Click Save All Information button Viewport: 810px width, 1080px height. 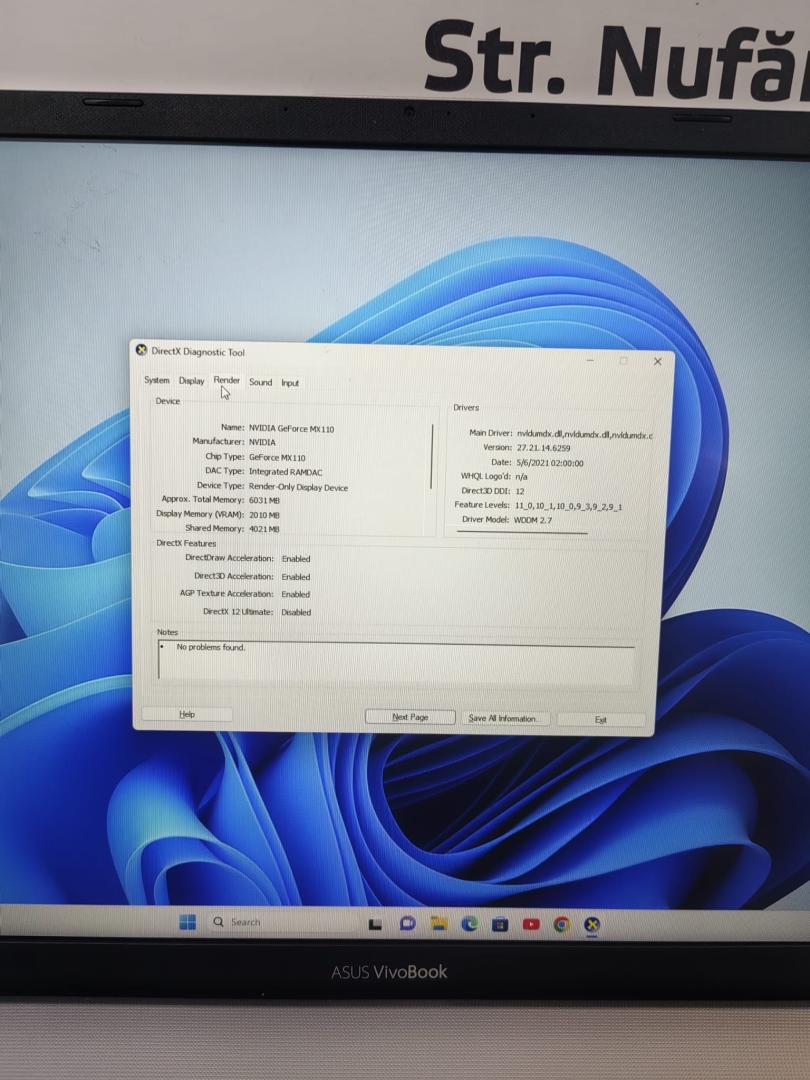[503, 718]
